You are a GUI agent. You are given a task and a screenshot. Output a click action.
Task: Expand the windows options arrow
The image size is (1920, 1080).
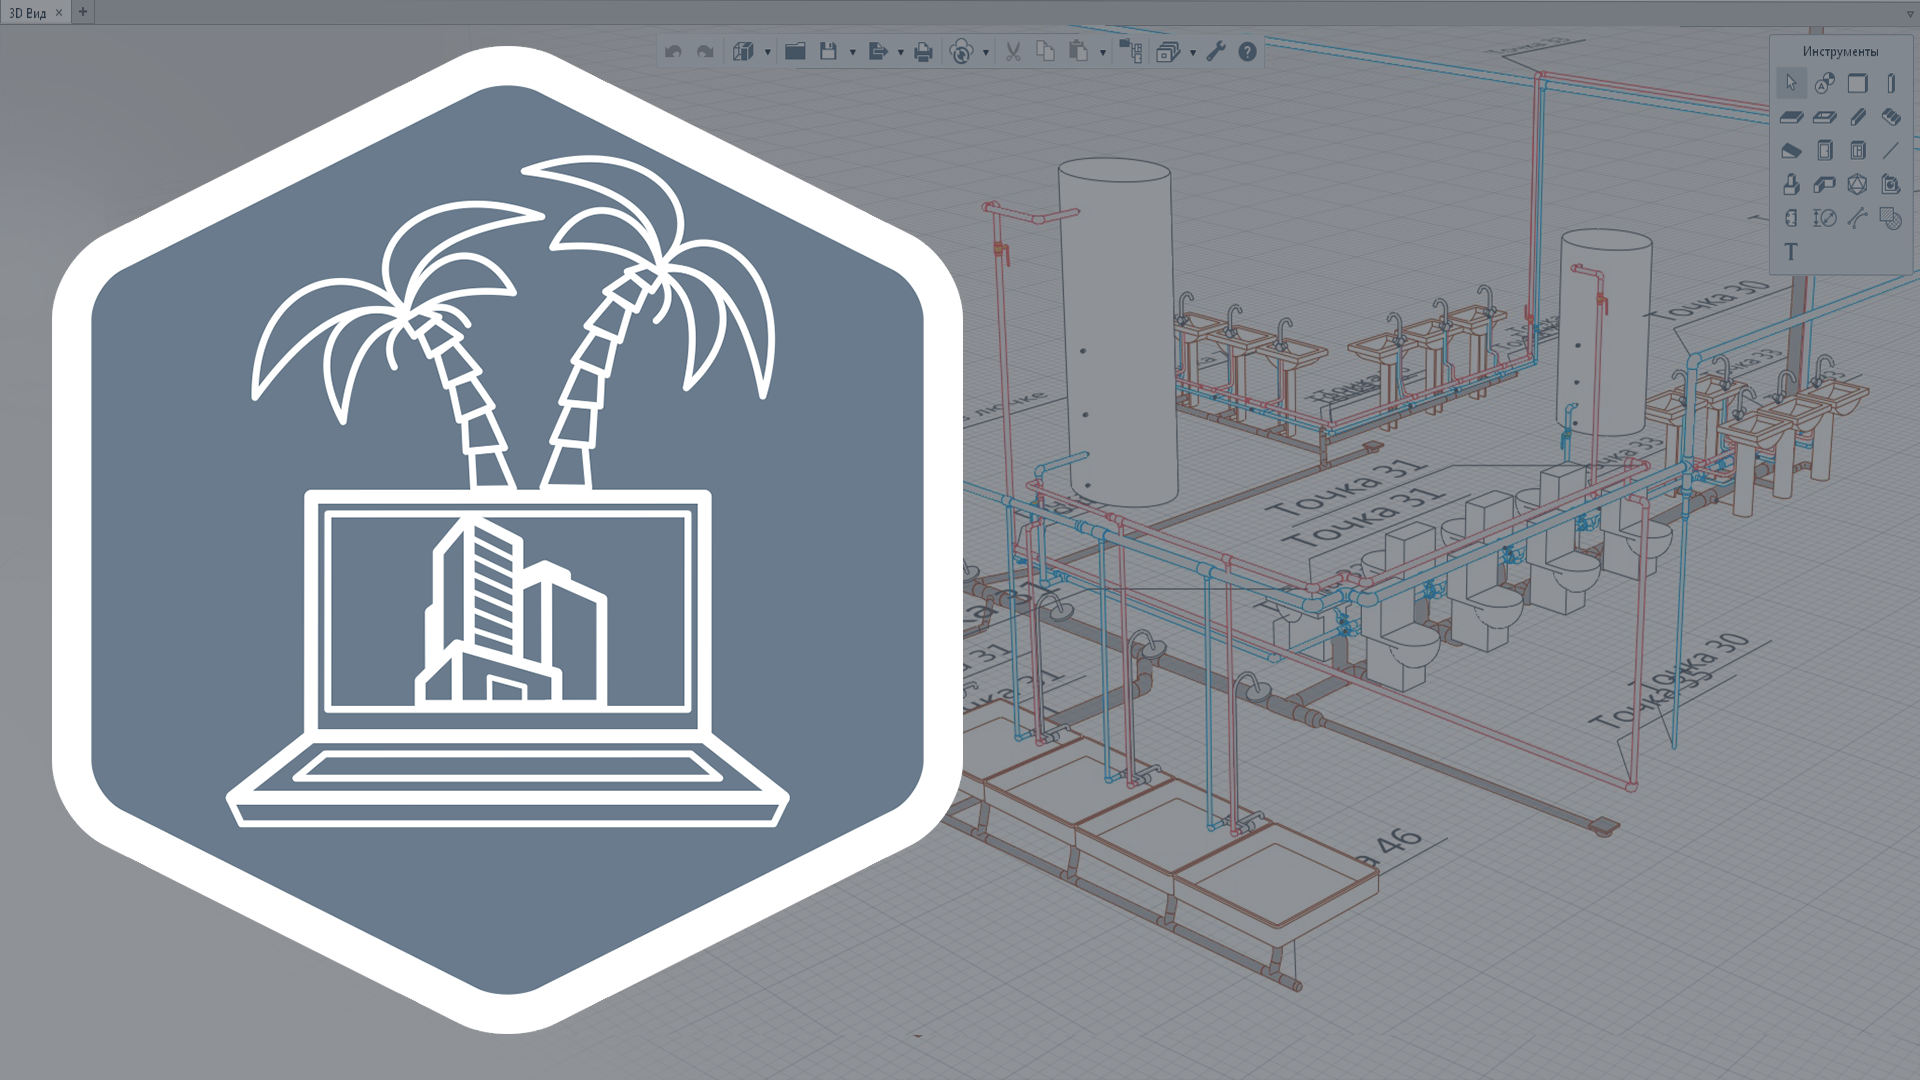click(x=1192, y=52)
